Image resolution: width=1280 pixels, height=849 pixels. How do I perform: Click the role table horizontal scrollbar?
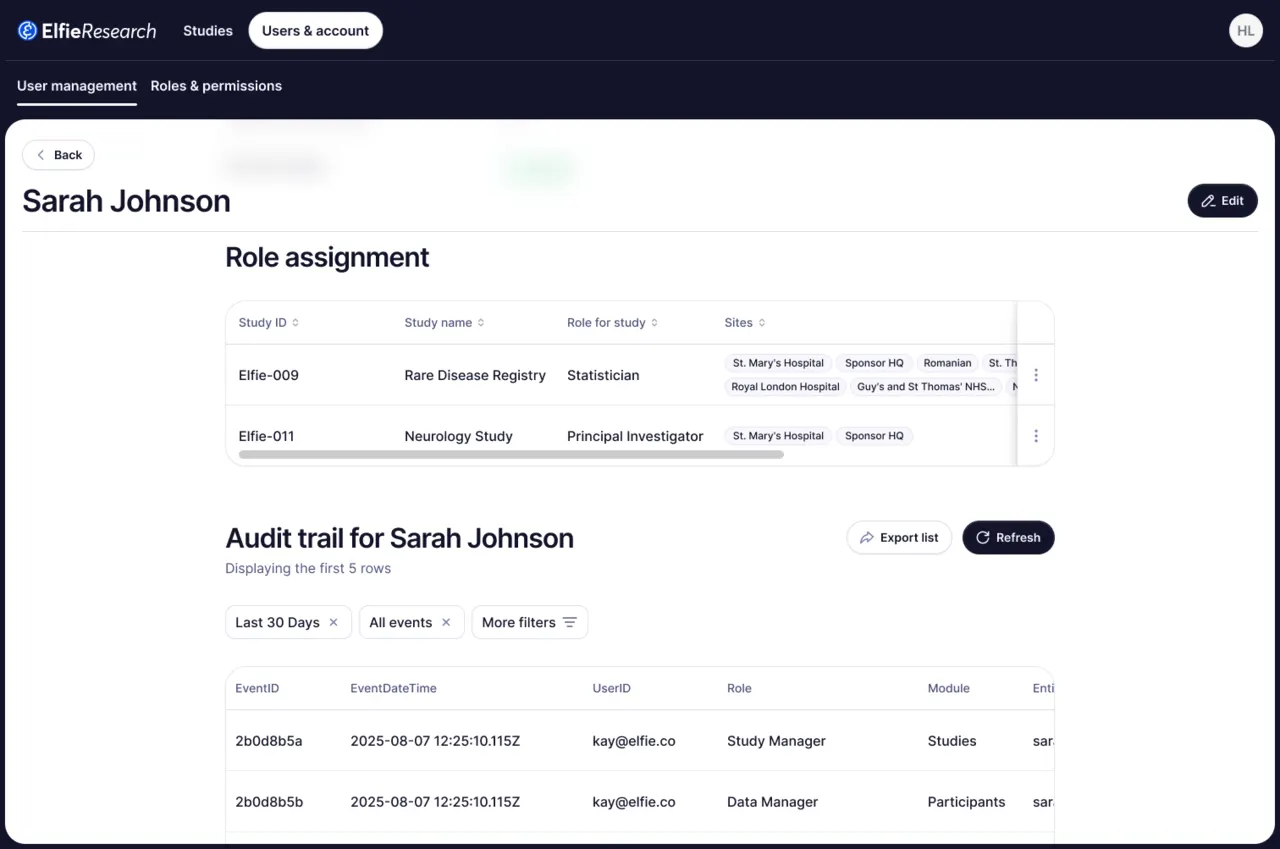(511, 455)
